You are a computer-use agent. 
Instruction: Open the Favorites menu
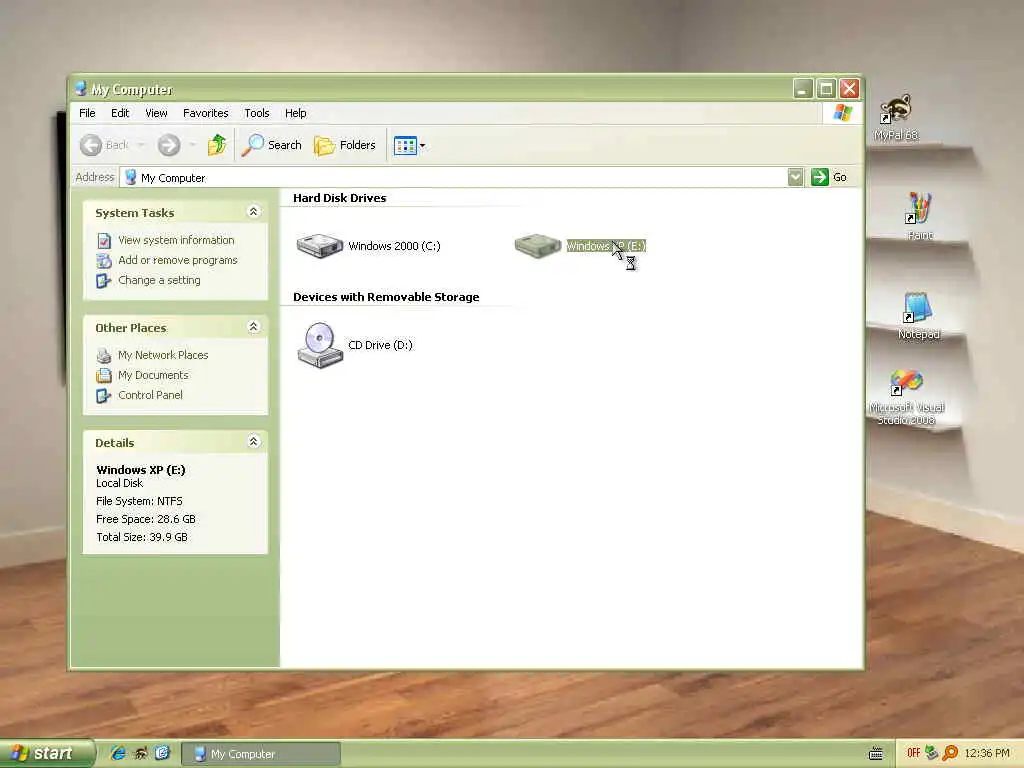[206, 113]
